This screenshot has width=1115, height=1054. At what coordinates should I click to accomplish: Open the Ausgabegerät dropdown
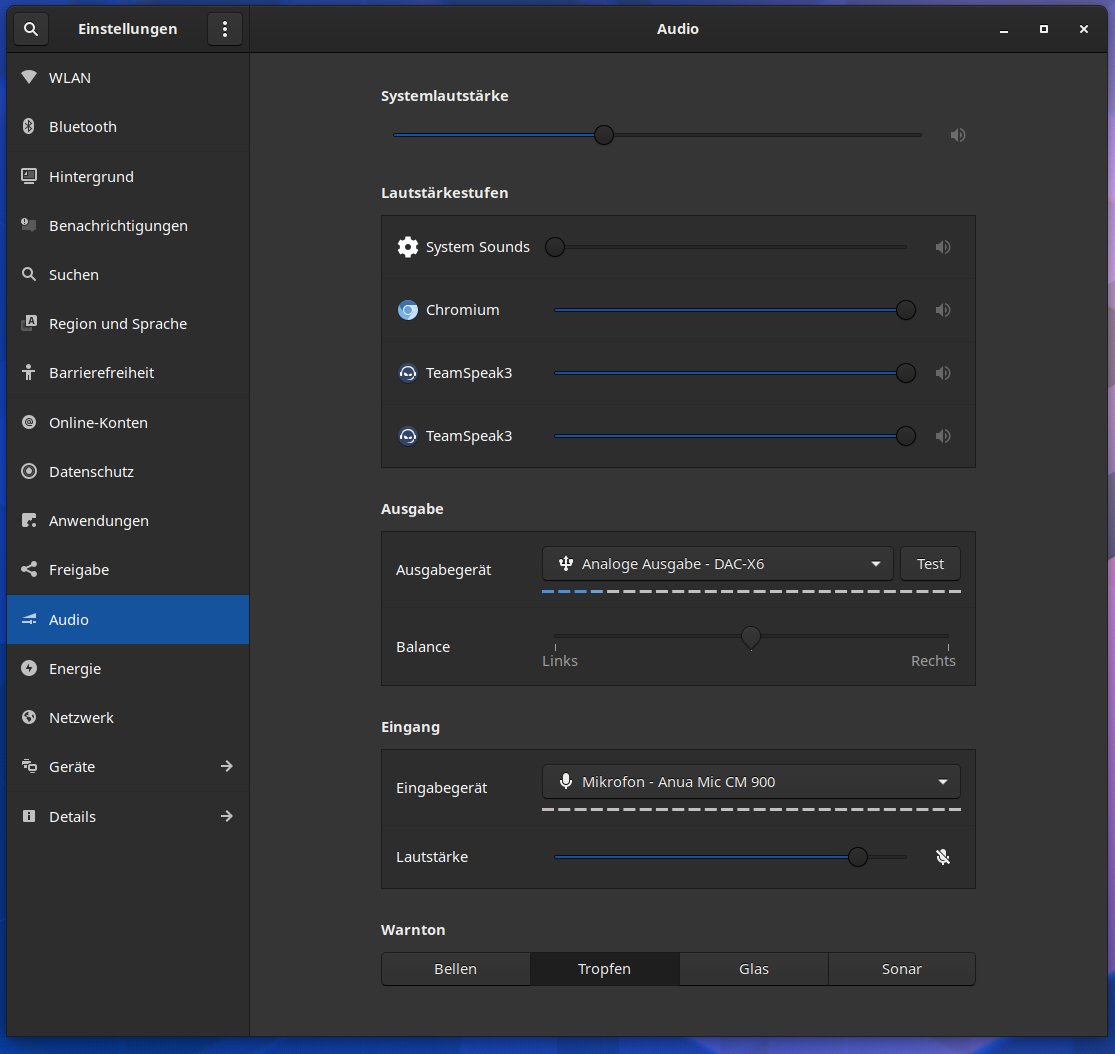pos(717,564)
